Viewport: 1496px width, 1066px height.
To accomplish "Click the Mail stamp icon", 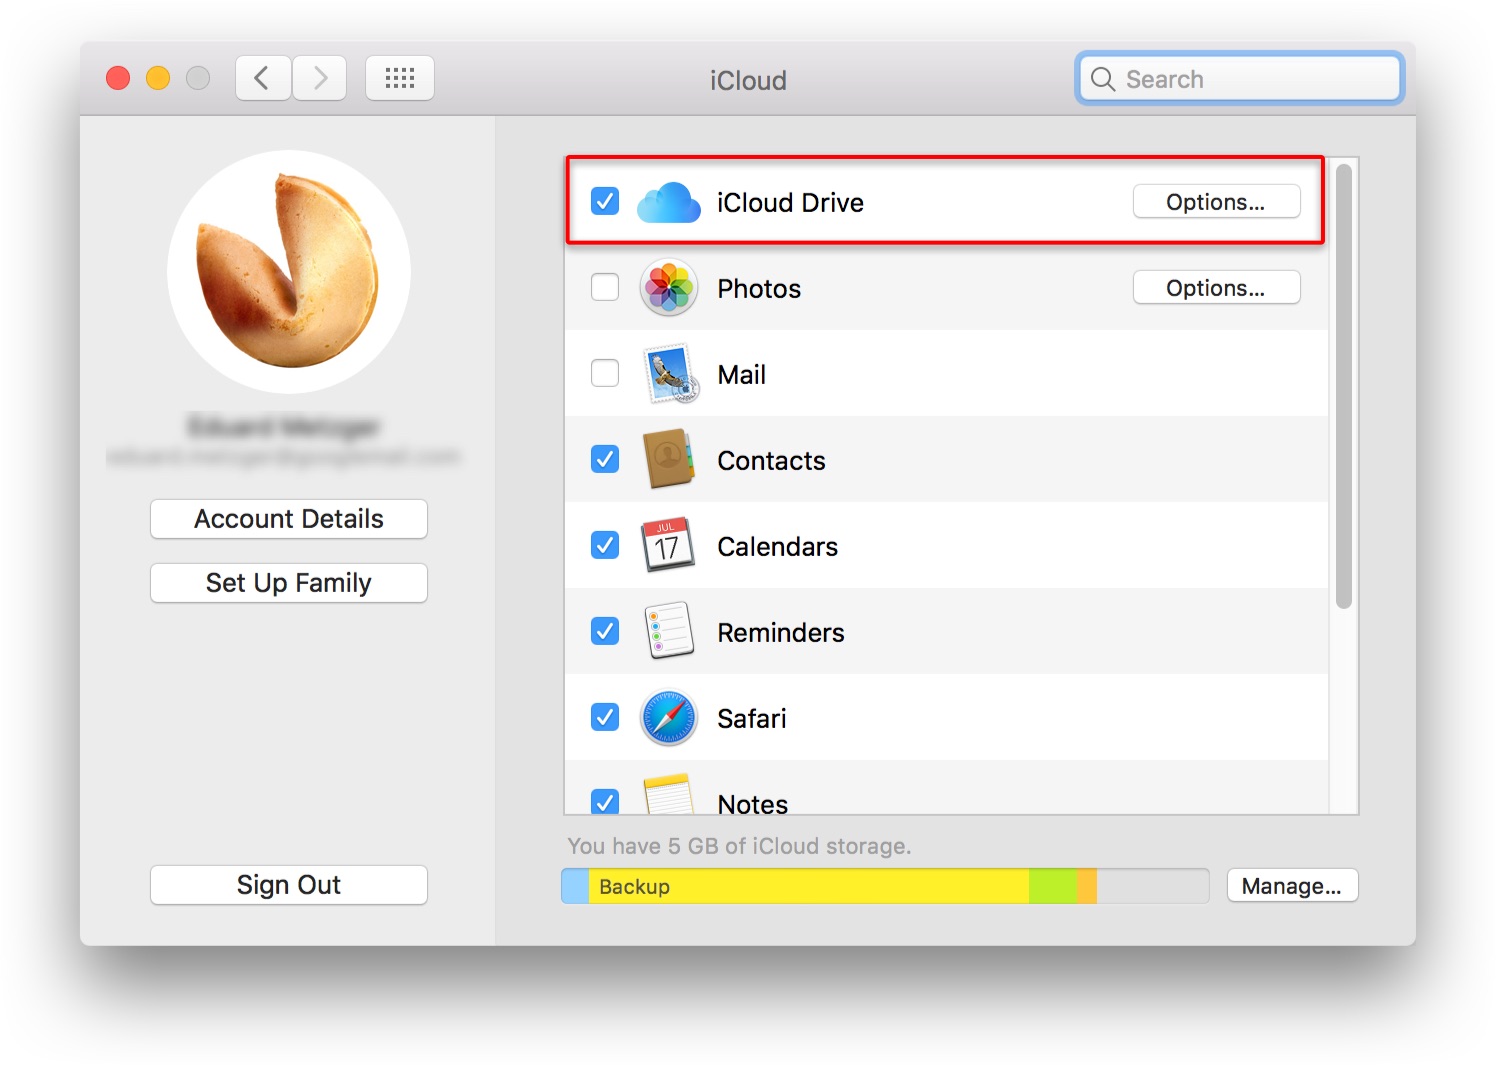I will [x=668, y=373].
